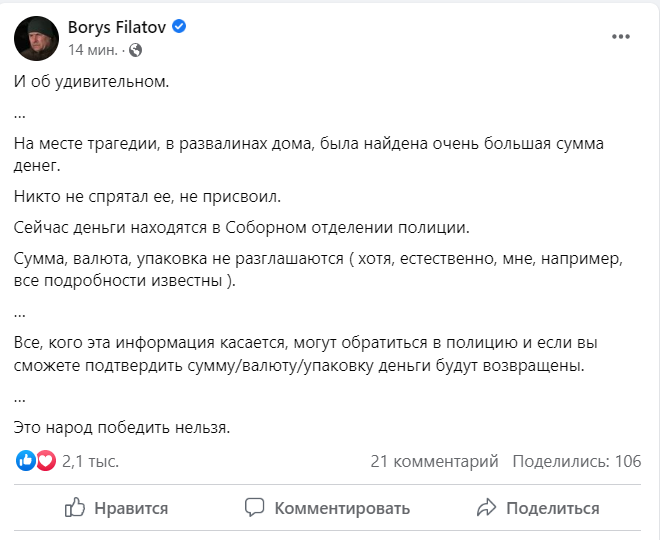Click the blue thumbs-up reaction icon
The height and width of the screenshot is (540, 660).
click(26, 461)
